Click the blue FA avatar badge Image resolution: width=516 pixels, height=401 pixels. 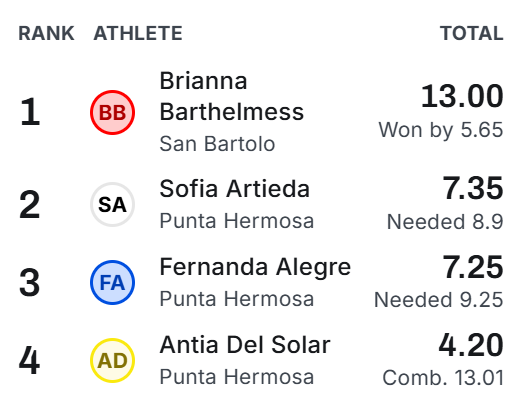pyautogui.click(x=112, y=282)
